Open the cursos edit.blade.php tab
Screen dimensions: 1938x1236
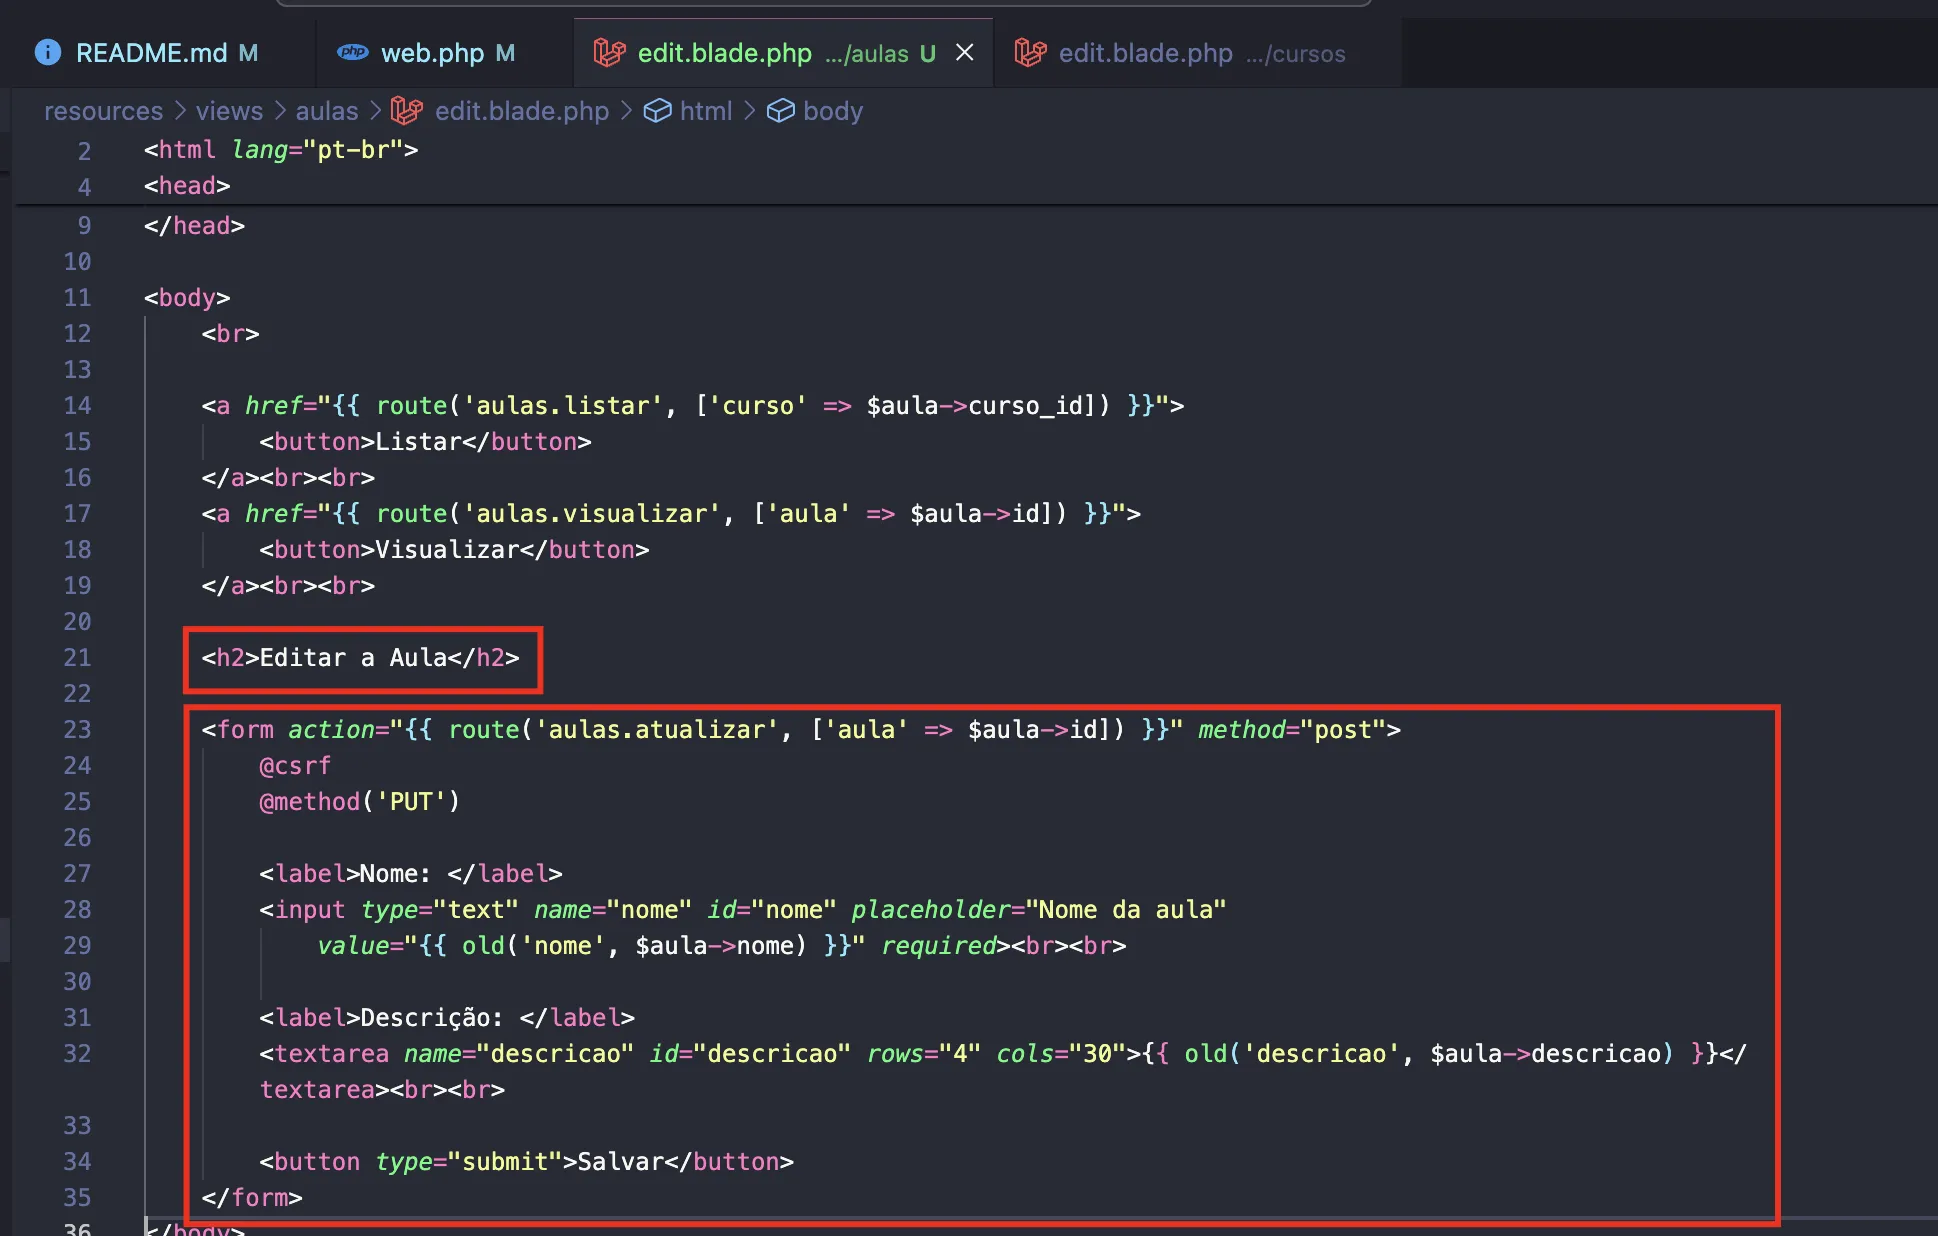pos(1145,53)
